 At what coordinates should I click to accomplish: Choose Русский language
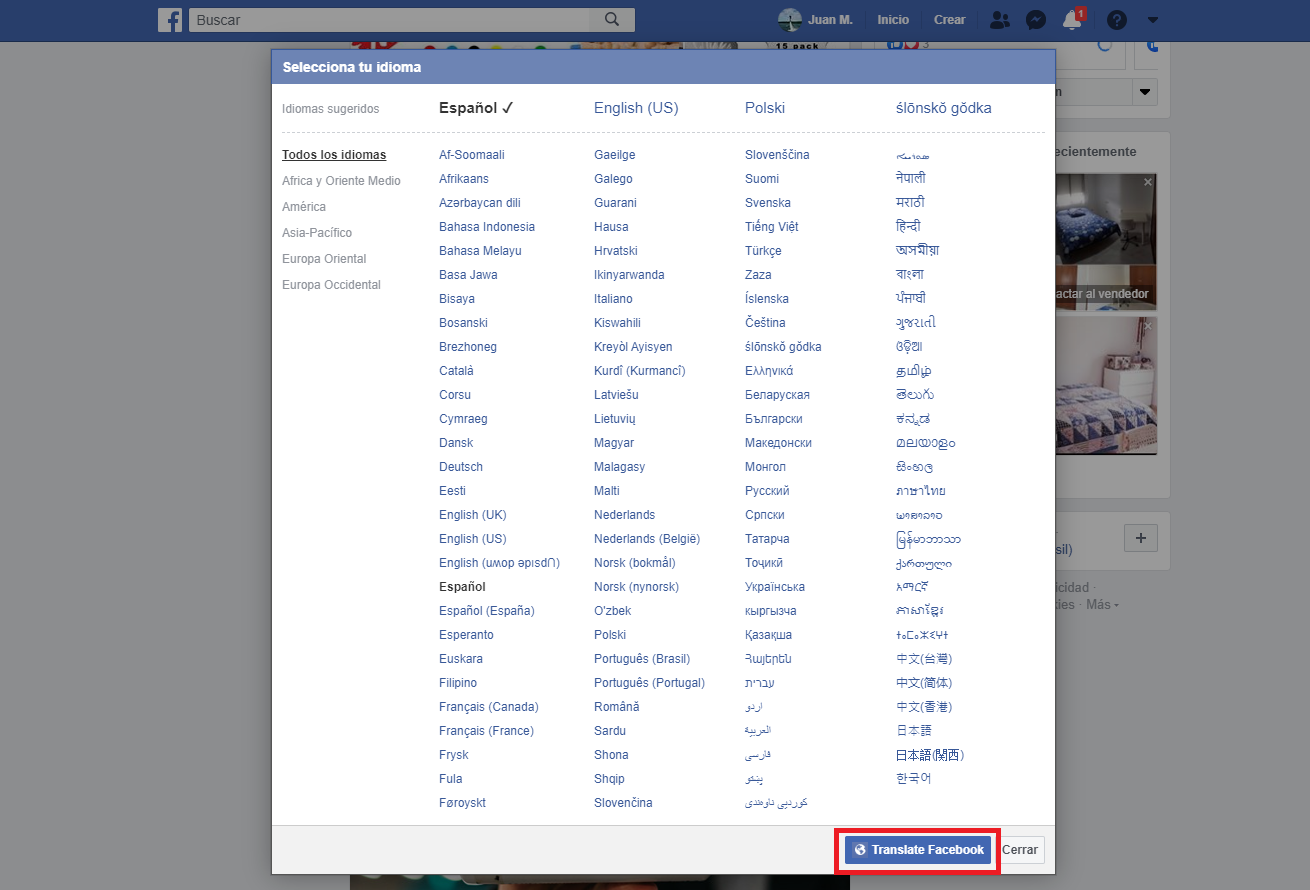tap(767, 491)
